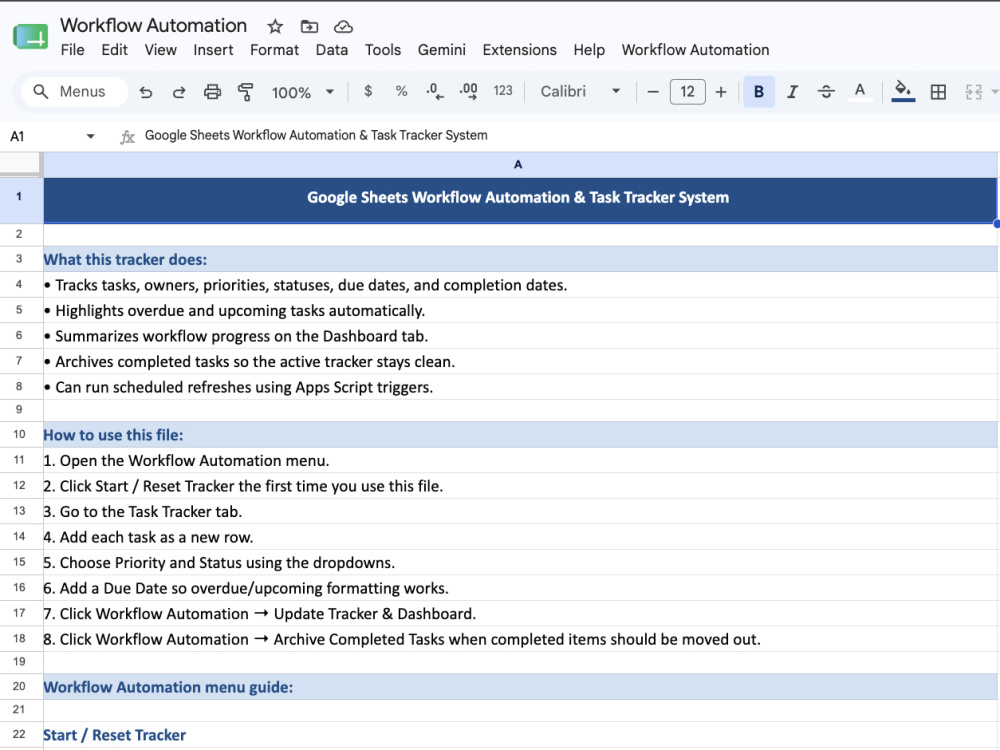
Task: Click the Google Sheets home icon
Action: pos(31,36)
